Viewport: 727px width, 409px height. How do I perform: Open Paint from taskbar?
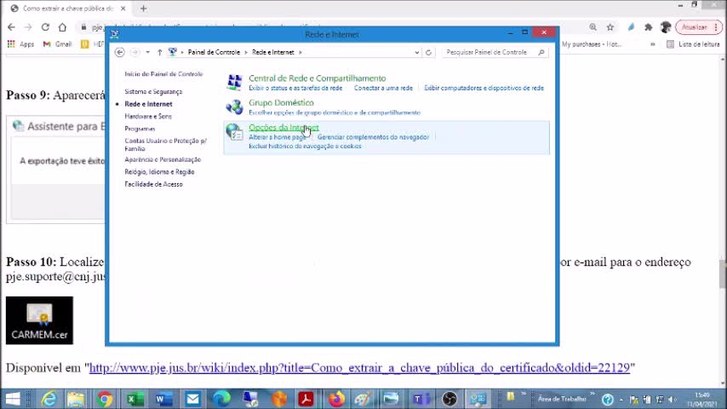coord(363,399)
